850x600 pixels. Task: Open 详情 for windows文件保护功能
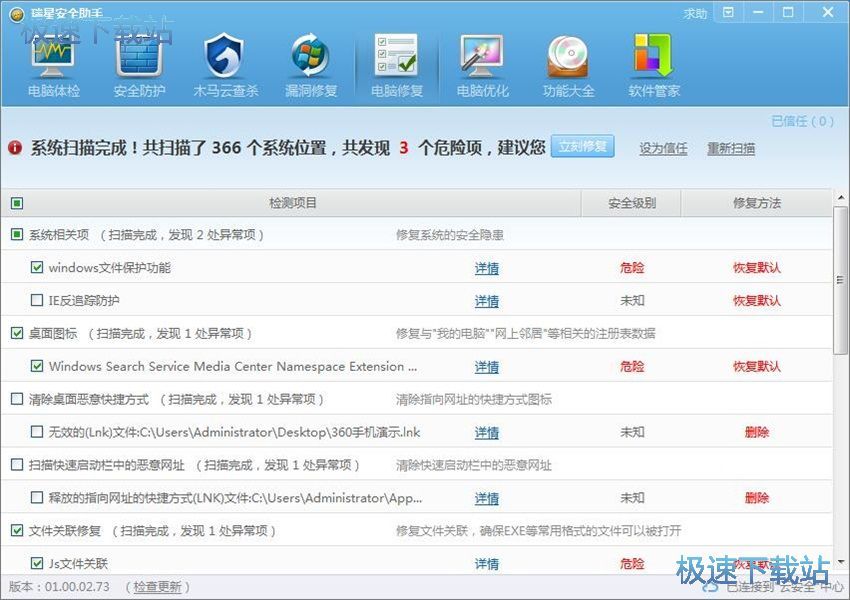[487, 268]
